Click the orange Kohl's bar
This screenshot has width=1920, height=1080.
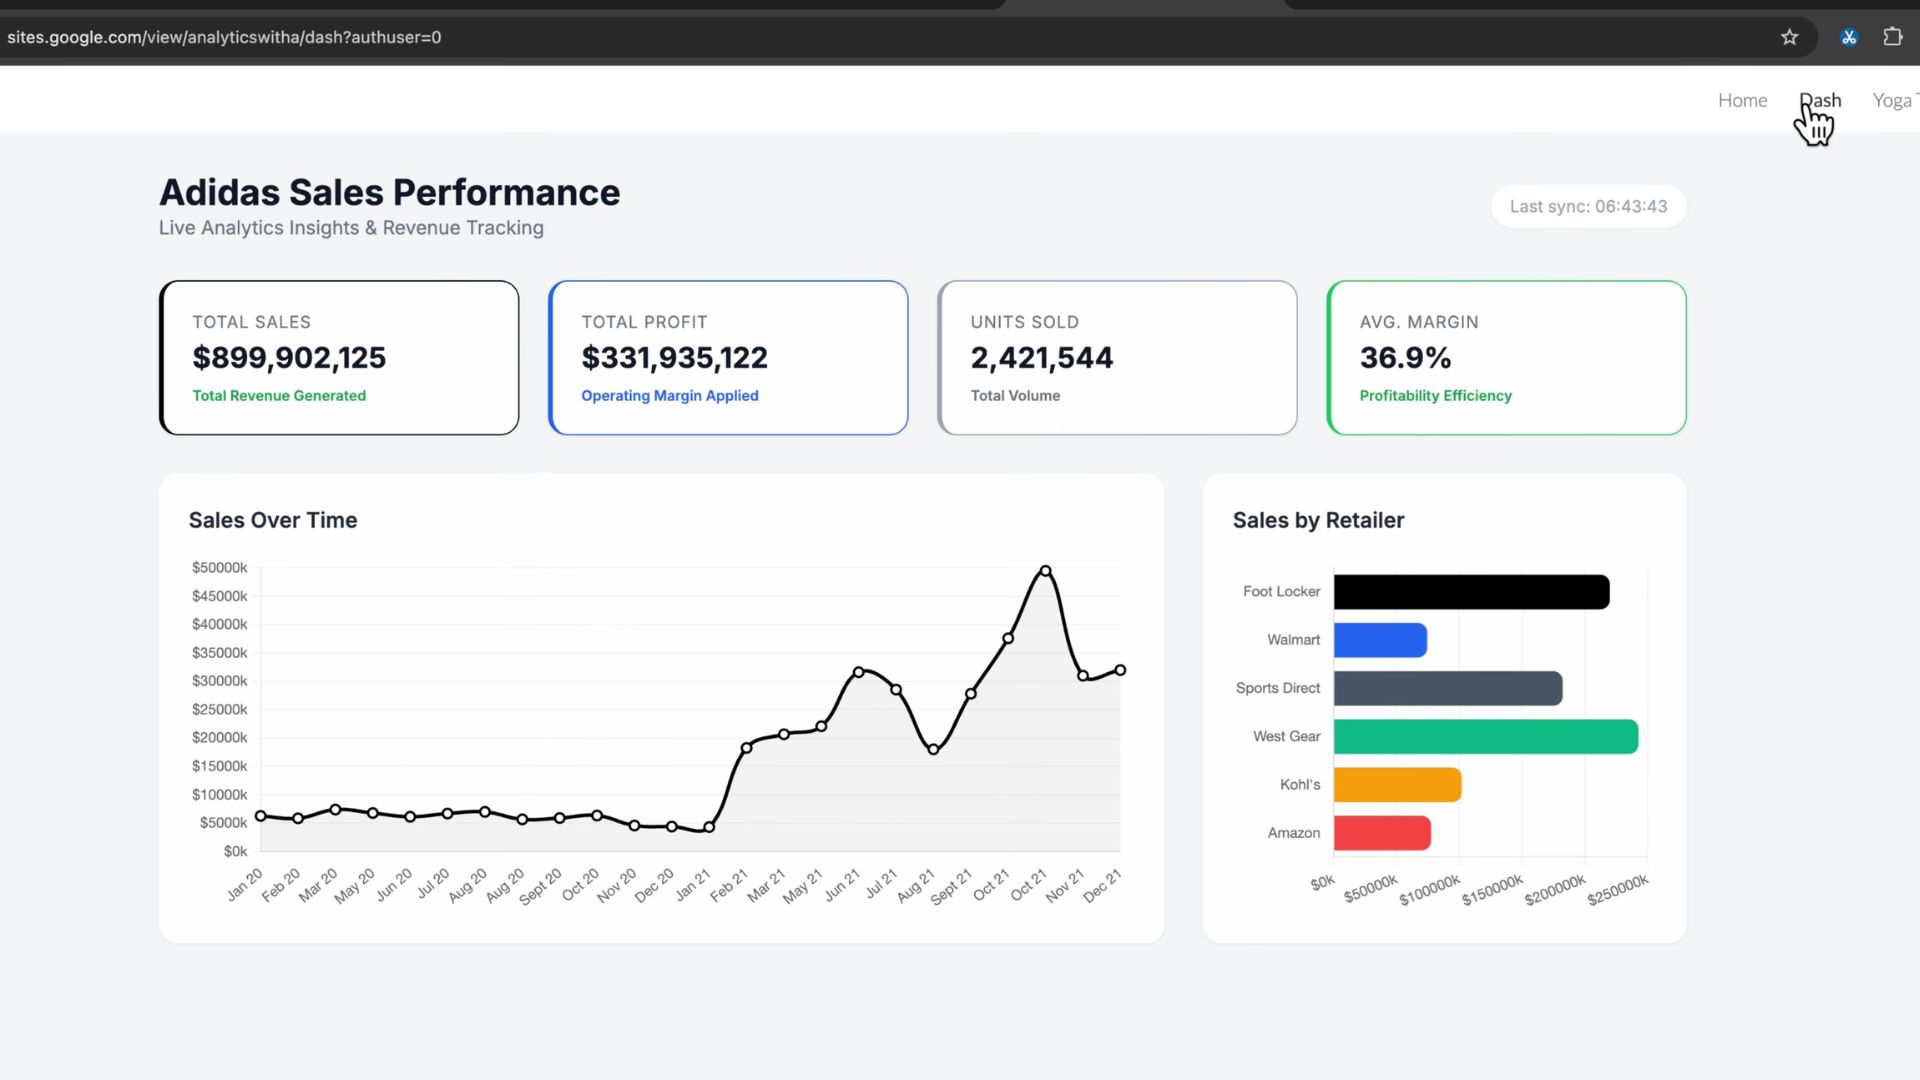click(1397, 785)
